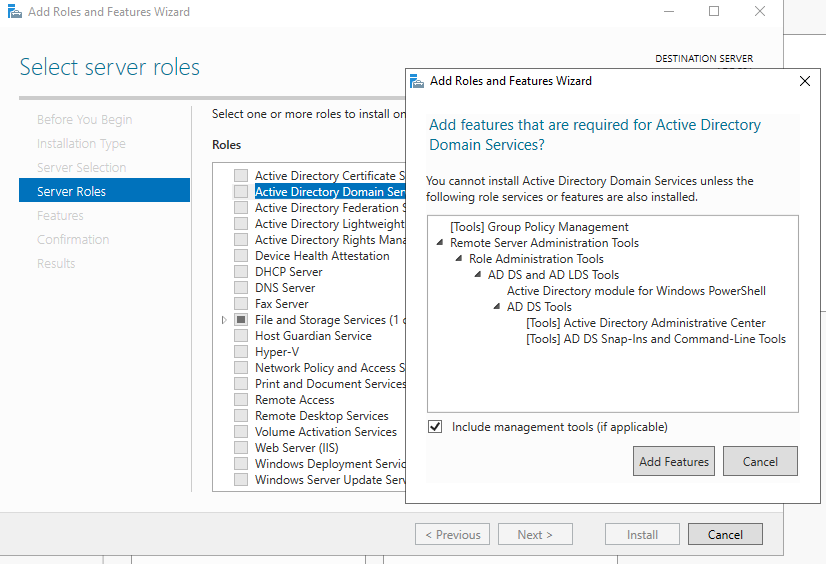Check Active Directory Certificate Services role

click(241, 175)
